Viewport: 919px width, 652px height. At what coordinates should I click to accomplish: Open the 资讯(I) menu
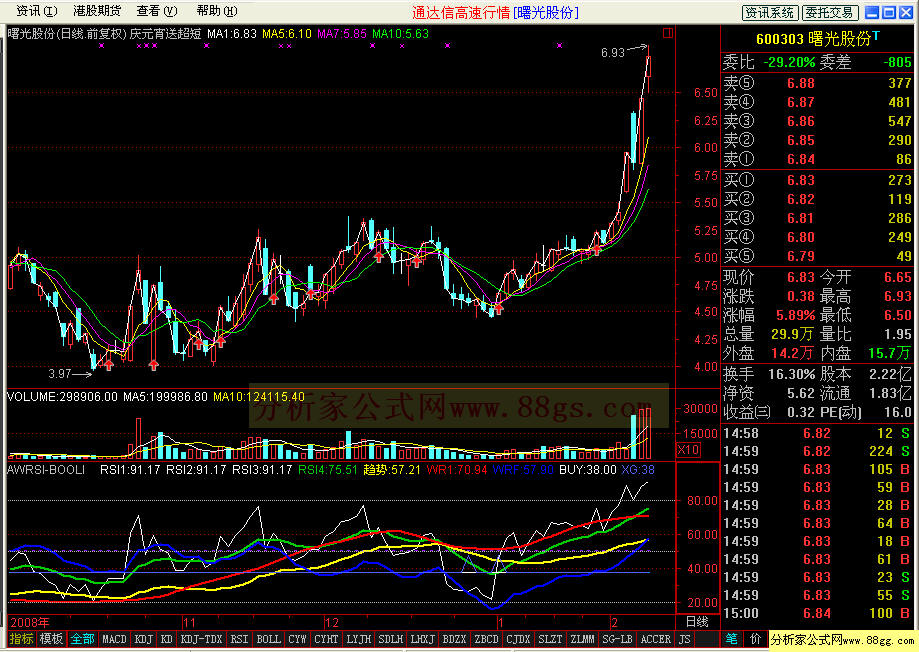(x=36, y=11)
